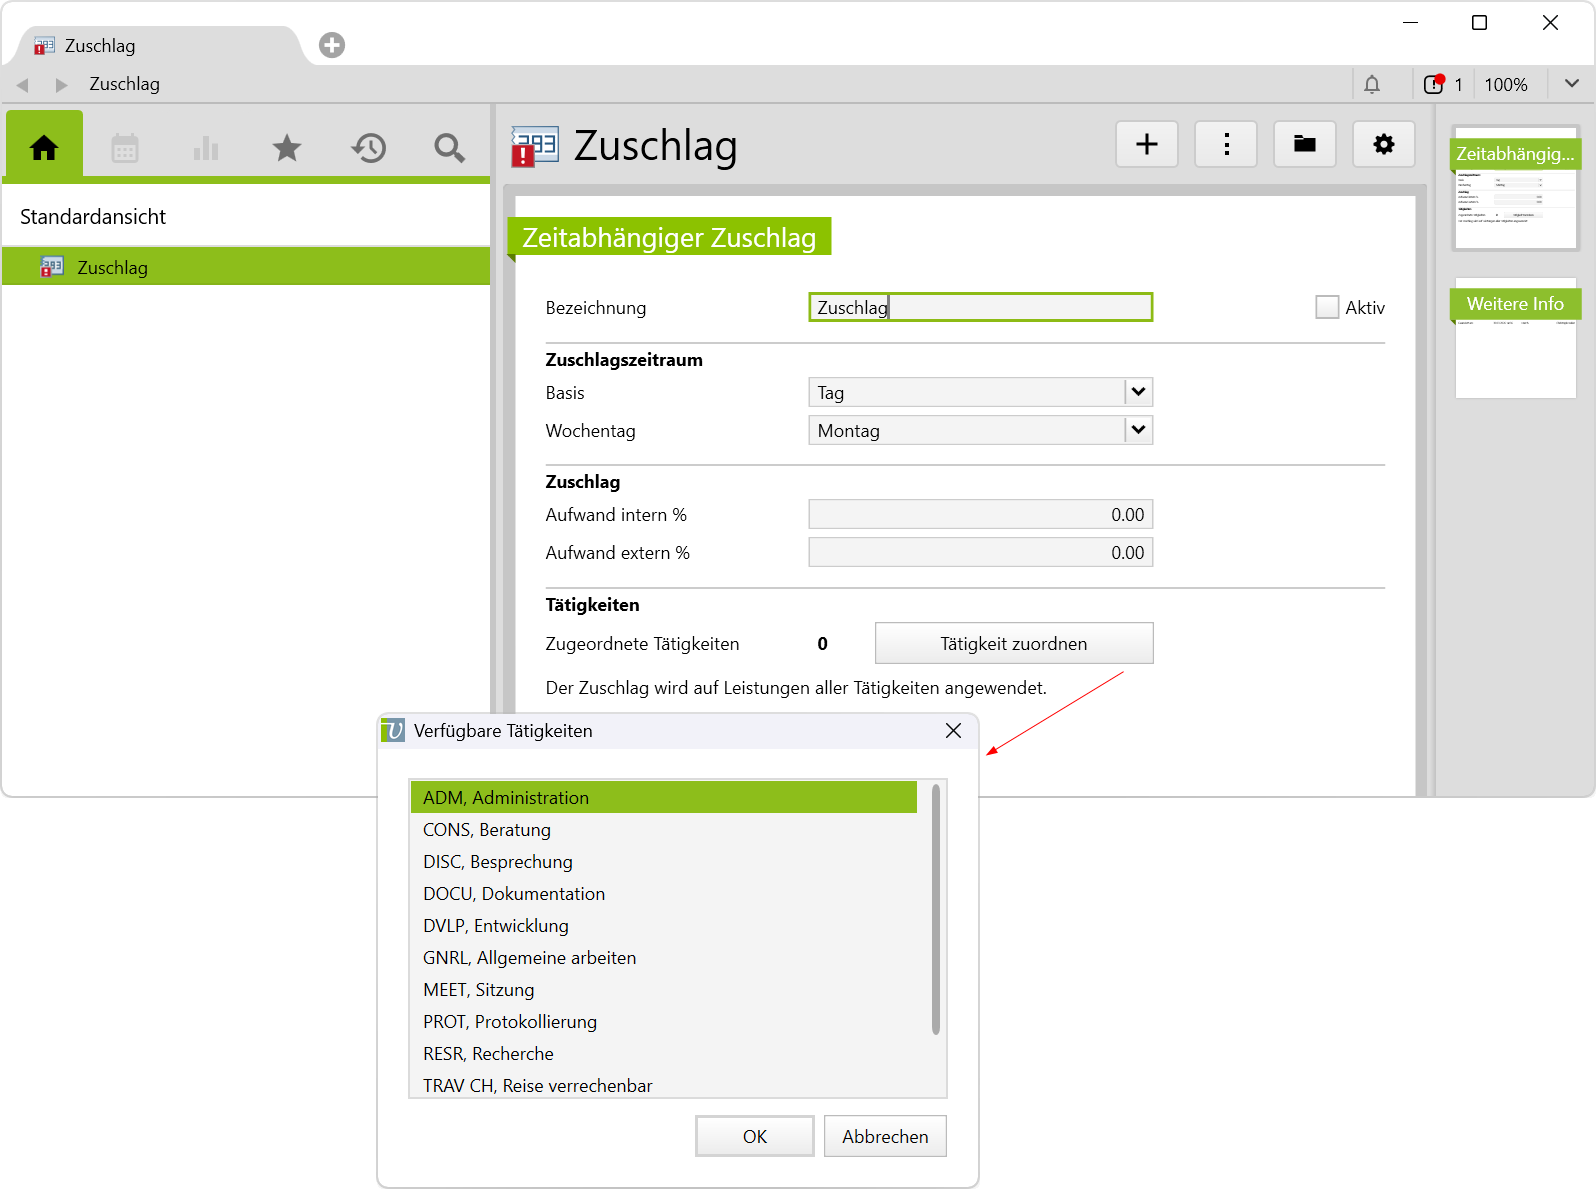Open the history clock icon
The width and height of the screenshot is (1596, 1197).
point(368,149)
